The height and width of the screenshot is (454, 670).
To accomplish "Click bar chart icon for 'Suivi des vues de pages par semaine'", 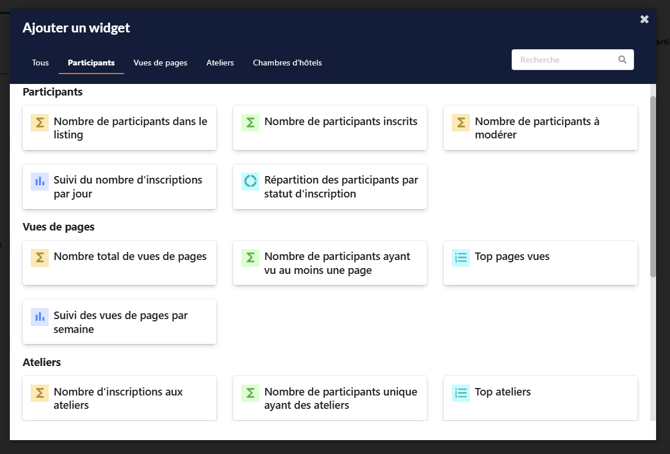I will point(40,317).
